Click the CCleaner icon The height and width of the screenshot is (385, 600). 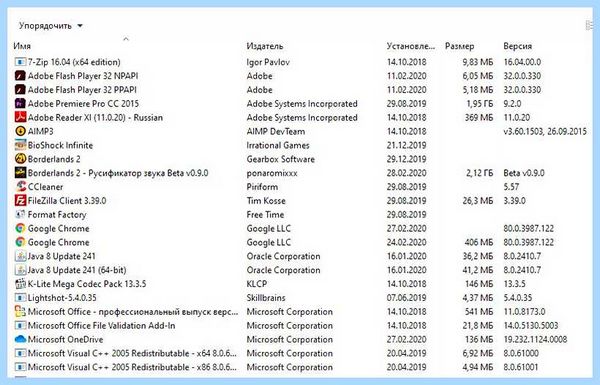[x=20, y=187]
